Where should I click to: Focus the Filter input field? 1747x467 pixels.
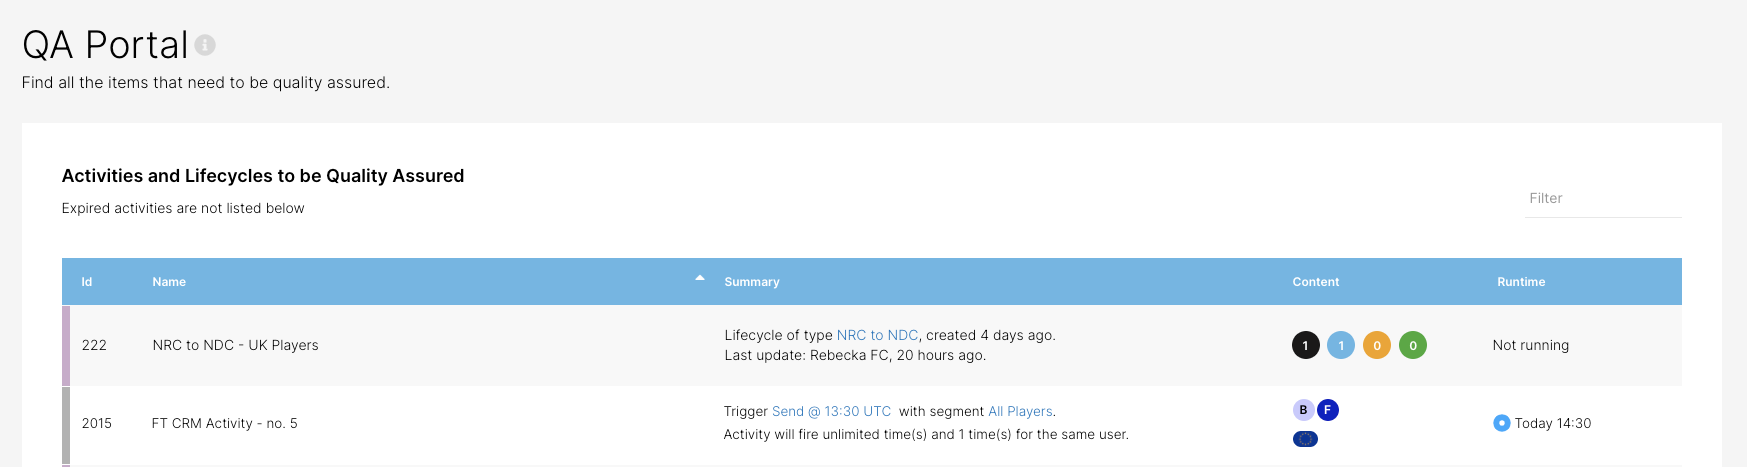click(1603, 199)
